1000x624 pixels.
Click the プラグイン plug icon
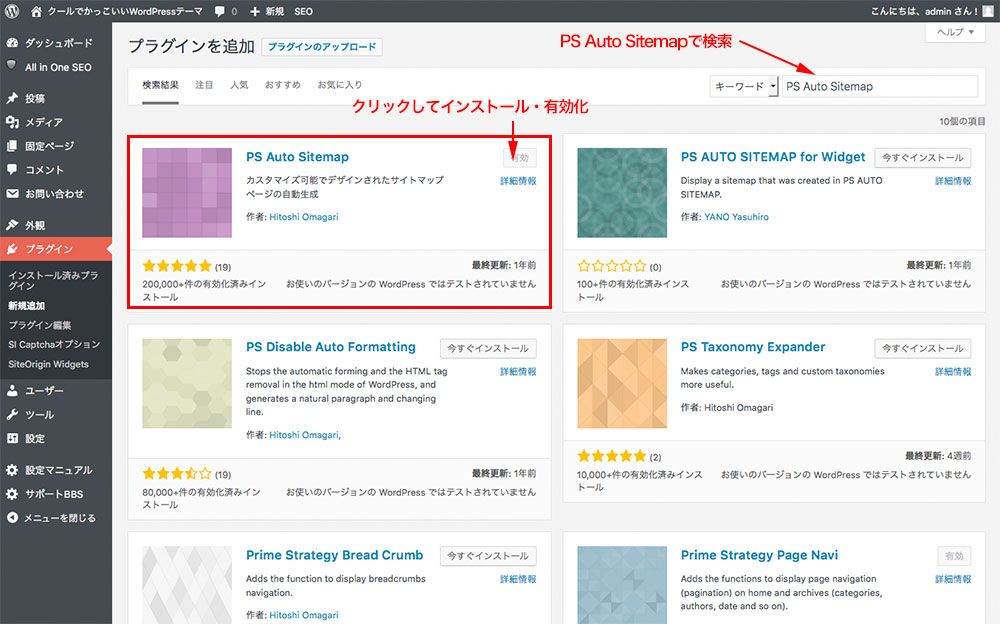12,249
